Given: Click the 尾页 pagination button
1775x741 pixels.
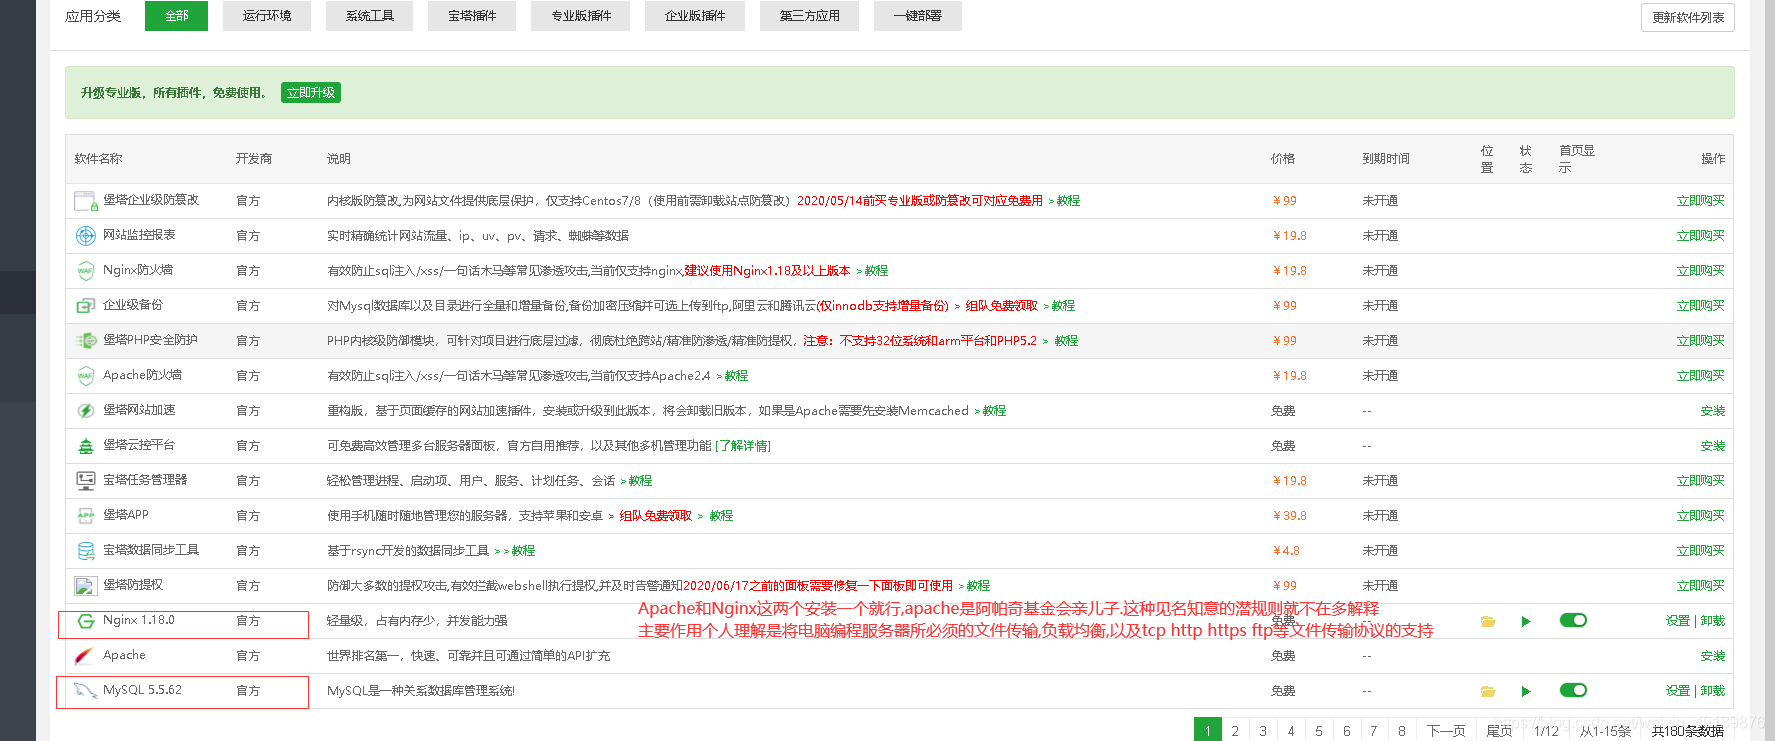Looking at the screenshot, I should [x=1499, y=731].
